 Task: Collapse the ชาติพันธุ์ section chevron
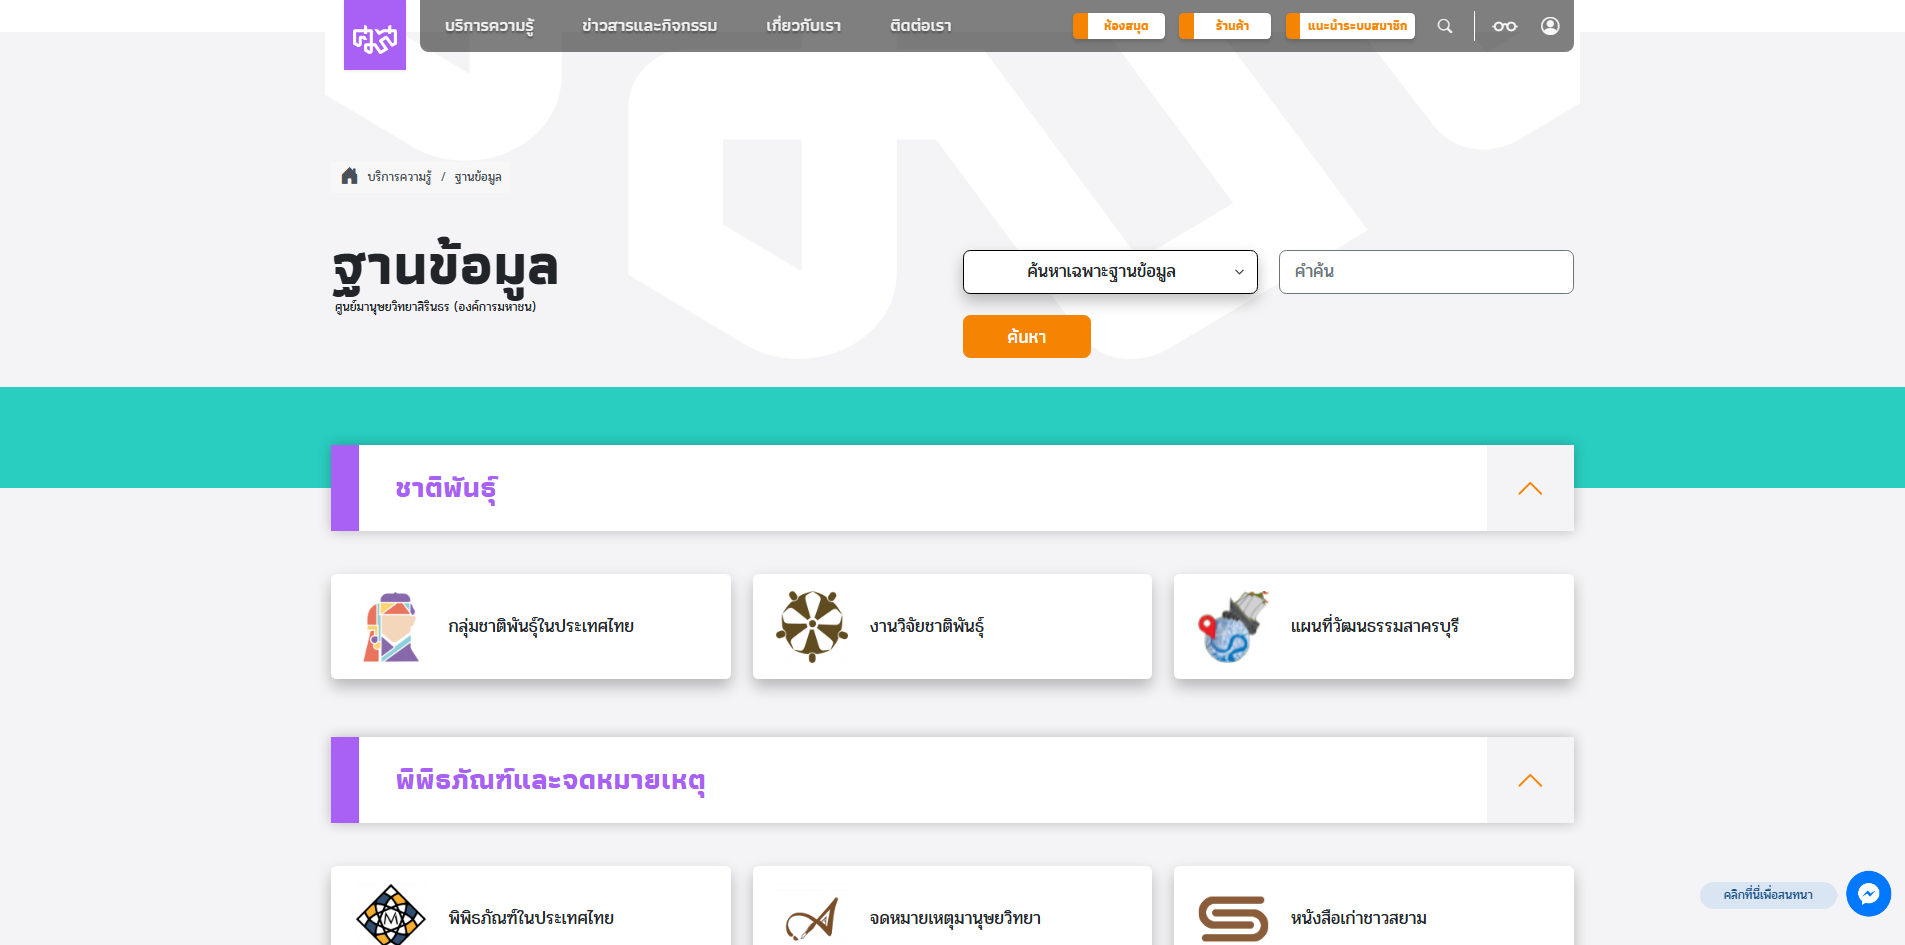pos(1530,488)
